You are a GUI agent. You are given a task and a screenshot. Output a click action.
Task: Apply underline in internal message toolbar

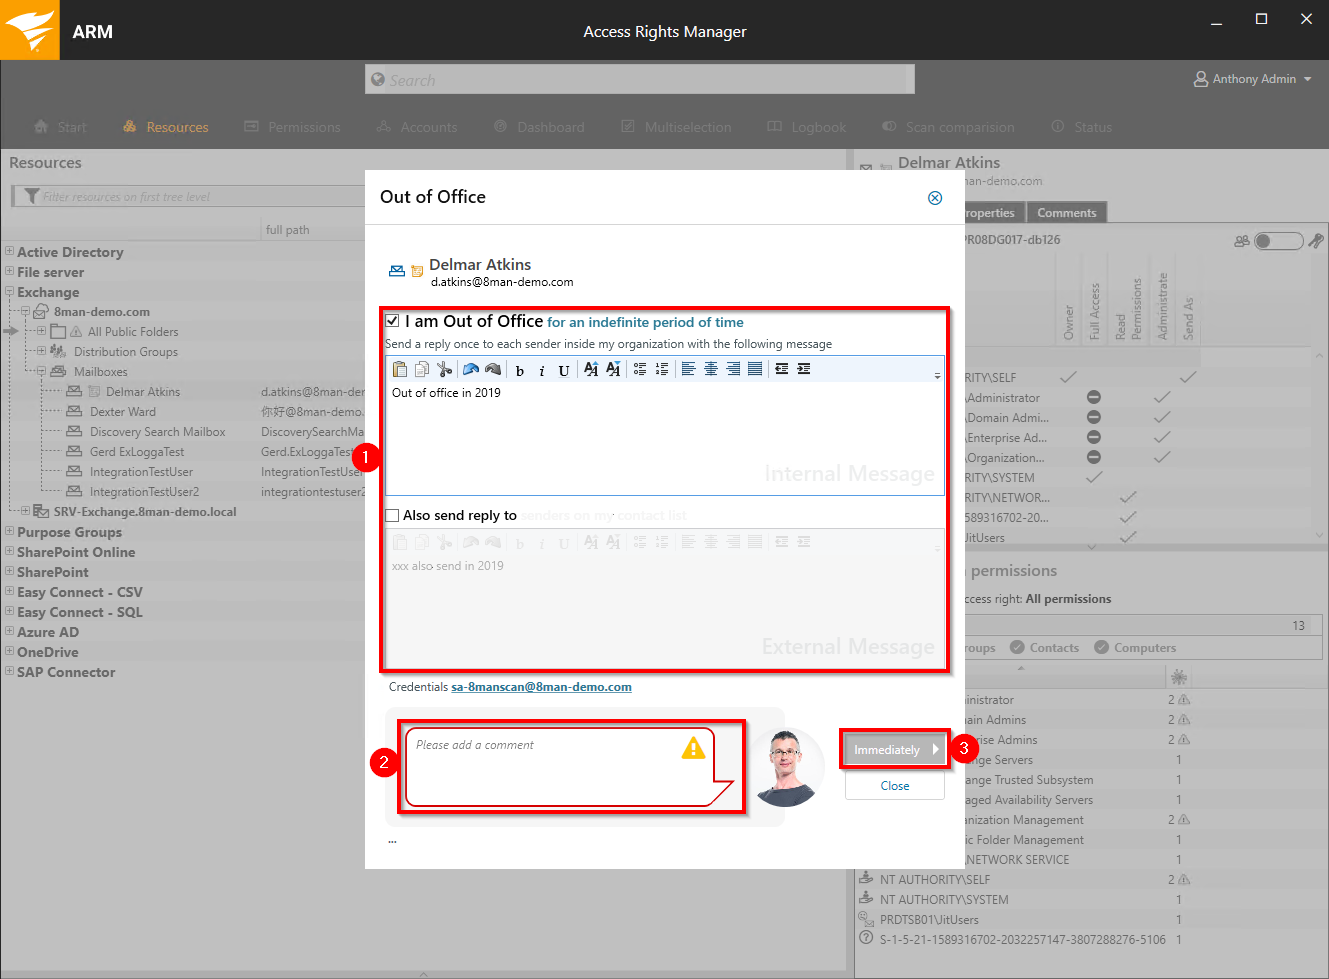click(564, 370)
